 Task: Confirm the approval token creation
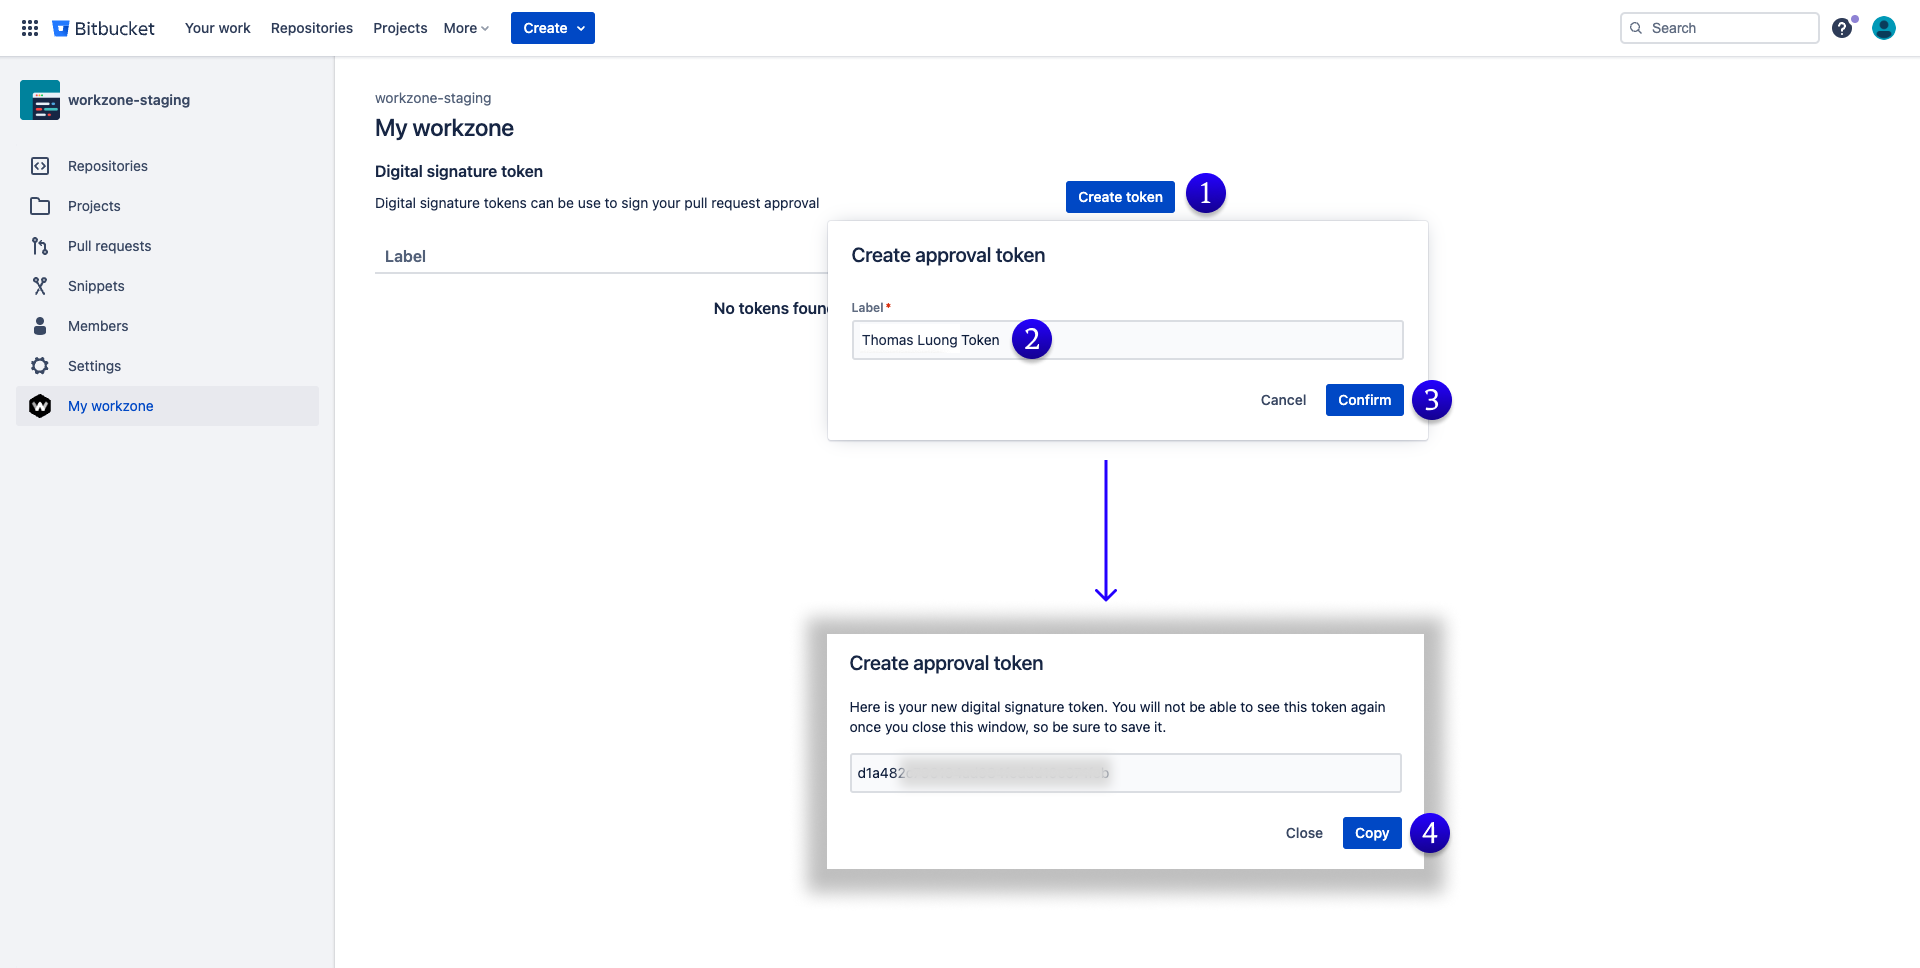1364,400
